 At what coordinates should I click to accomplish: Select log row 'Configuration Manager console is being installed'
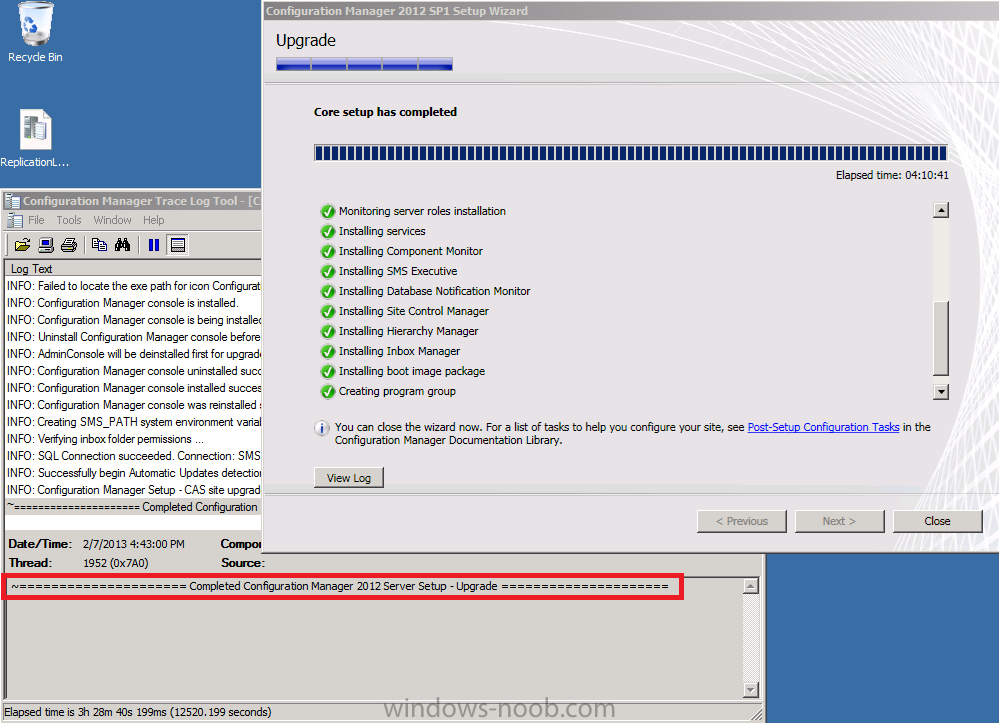tap(133, 320)
